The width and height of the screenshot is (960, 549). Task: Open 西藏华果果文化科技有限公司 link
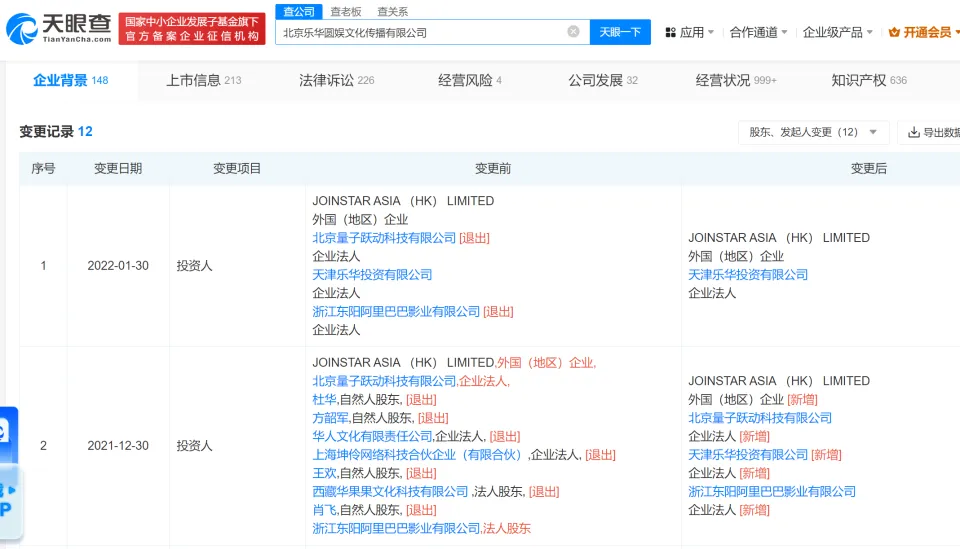click(390, 491)
